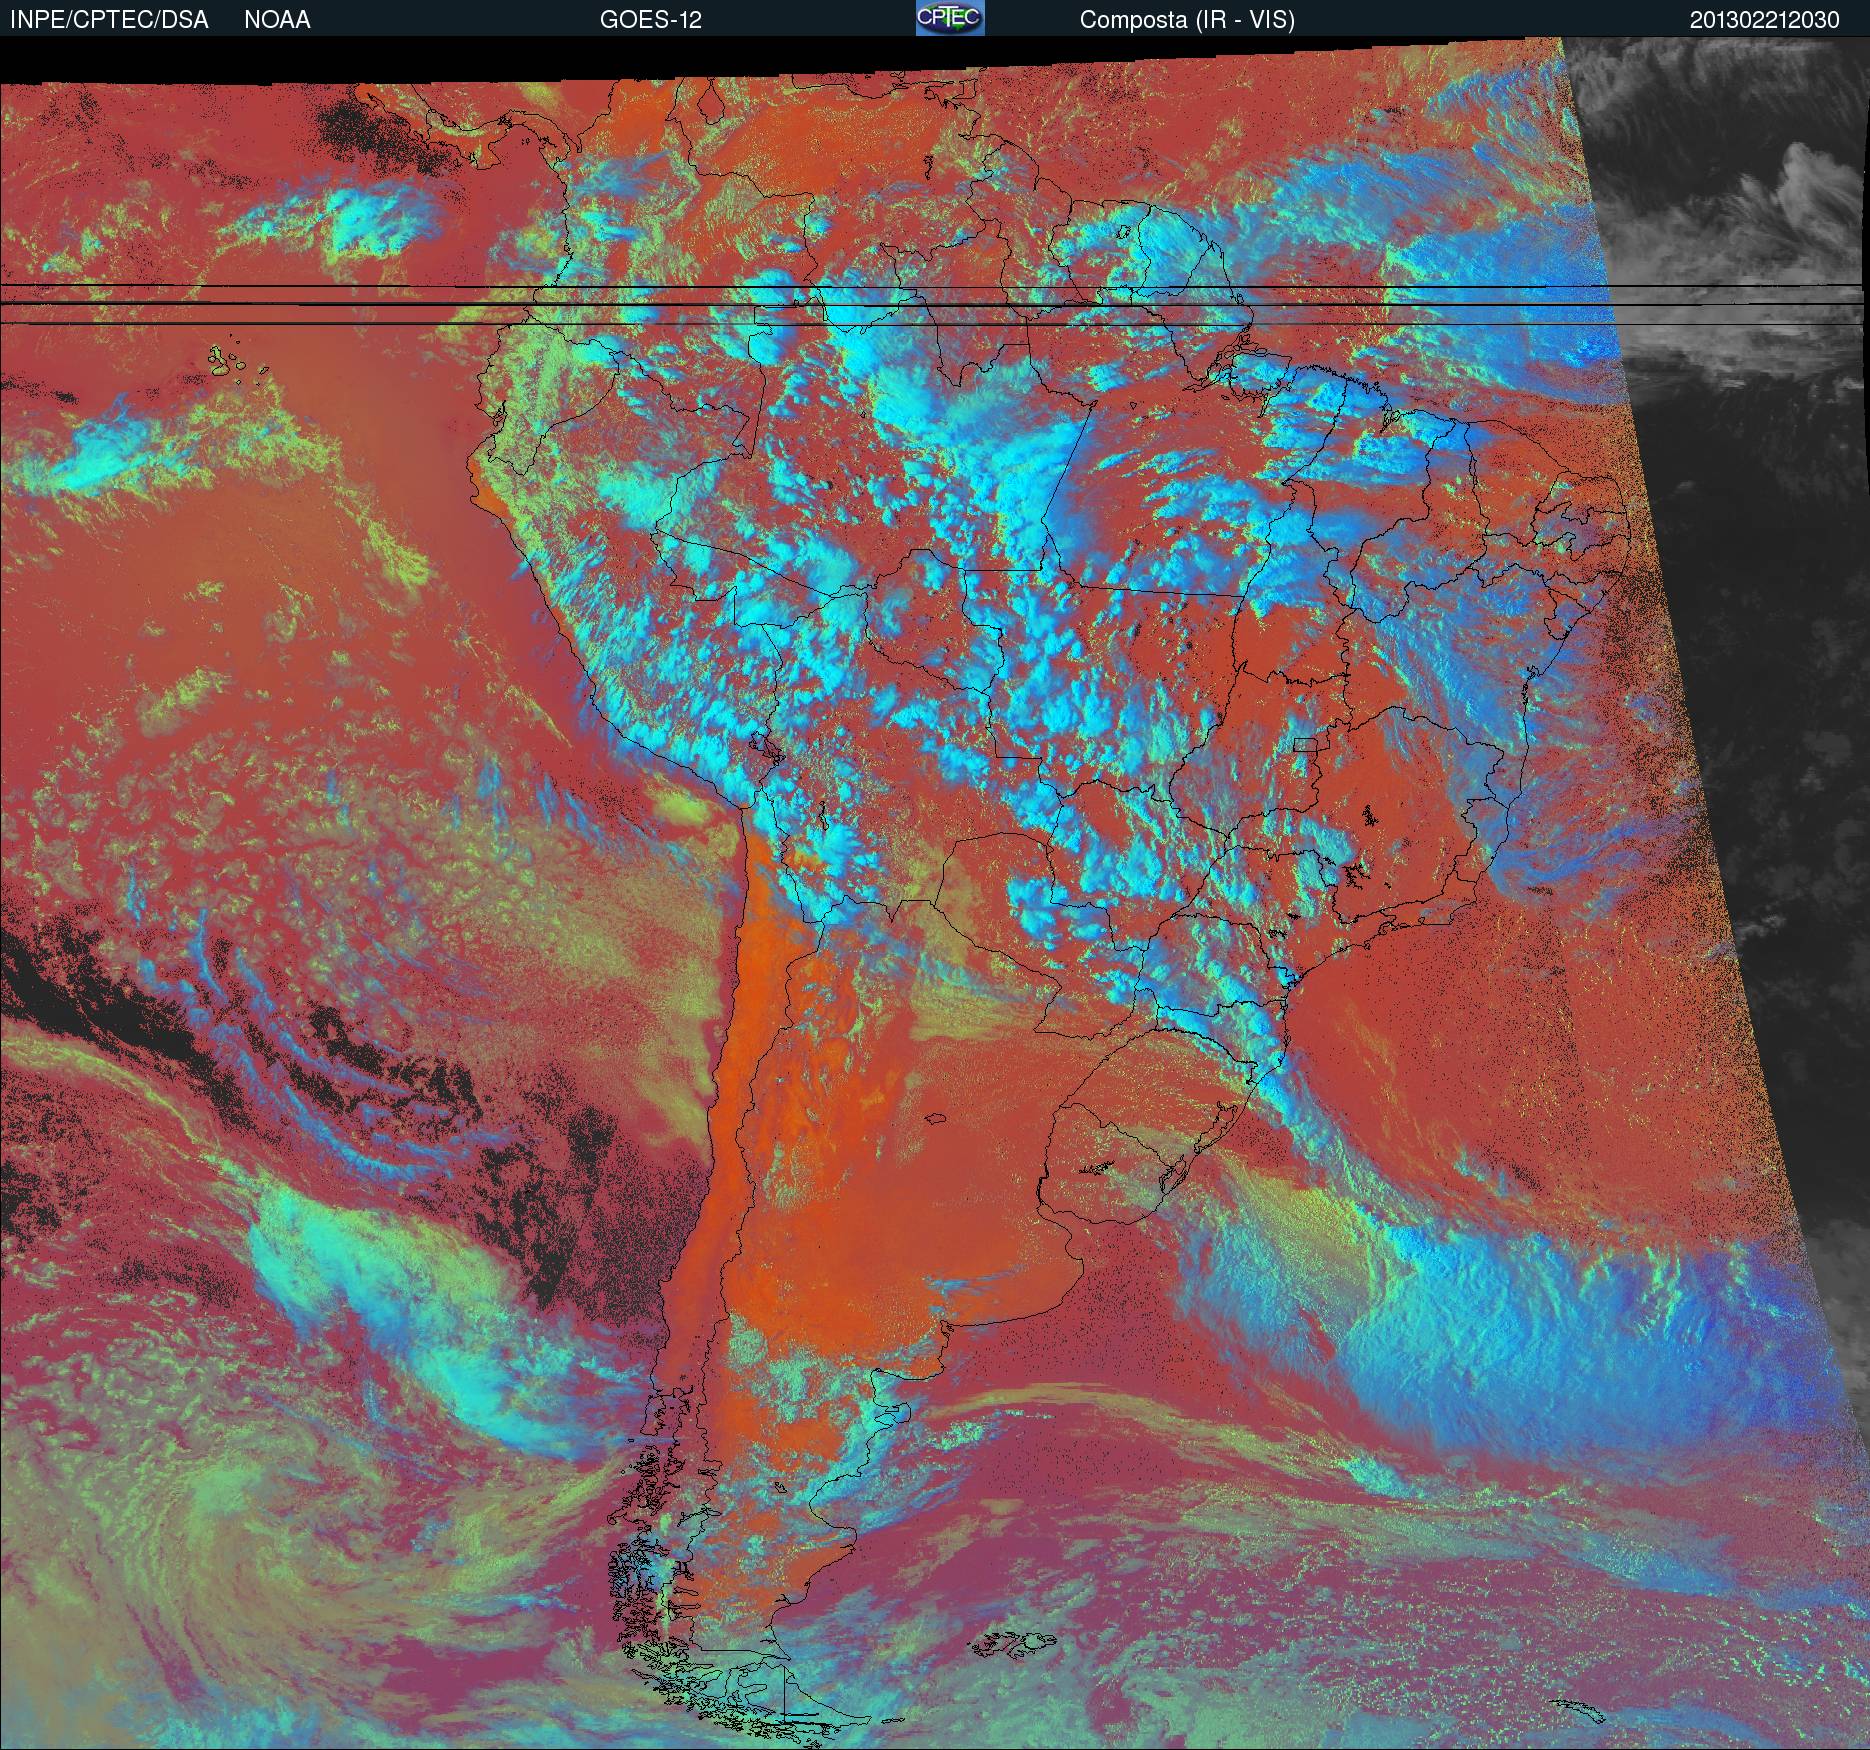Select the timestamp 201302212030
Screen dimensions: 1870x1750
(1764, 20)
